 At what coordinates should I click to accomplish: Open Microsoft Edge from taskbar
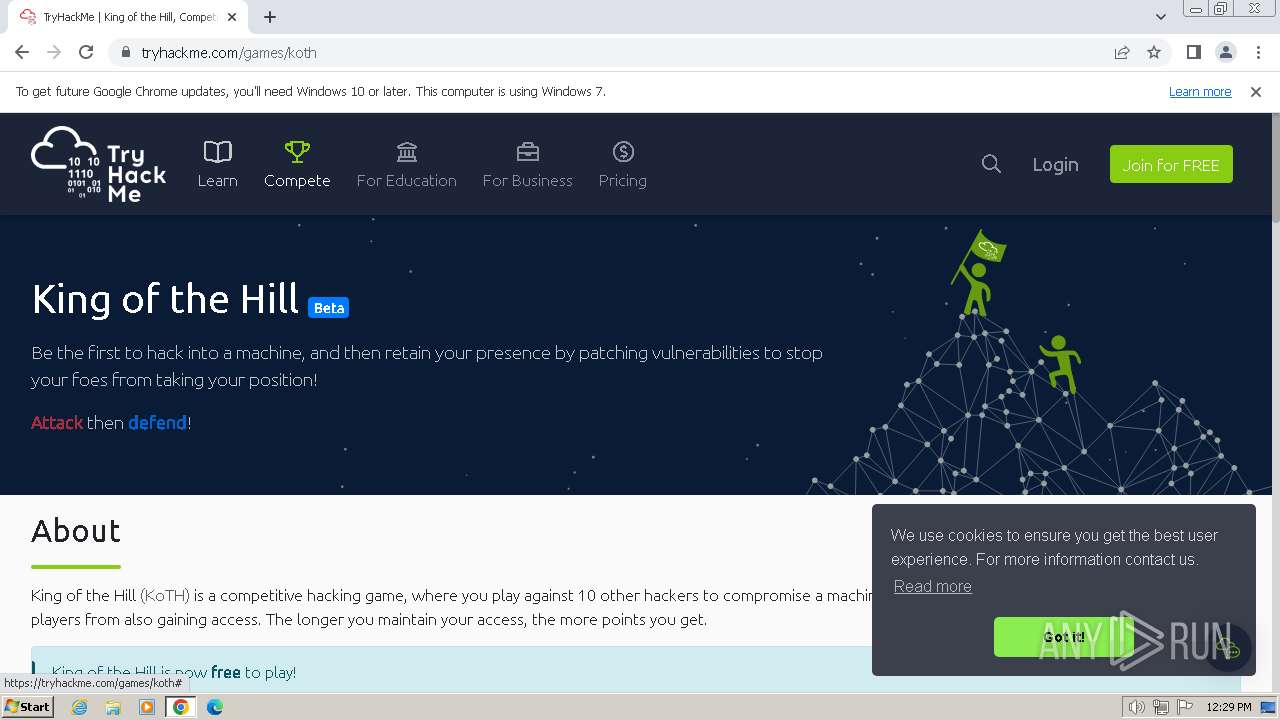pos(215,707)
